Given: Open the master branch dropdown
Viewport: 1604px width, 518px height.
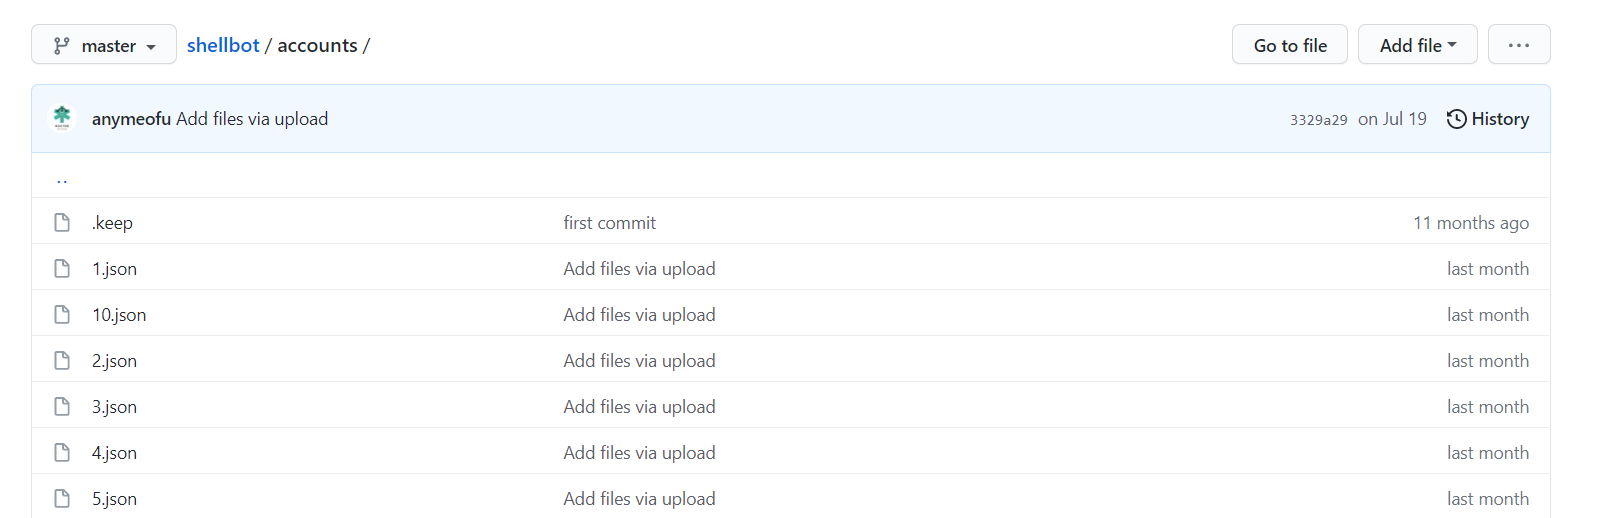Looking at the screenshot, I should (x=104, y=45).
